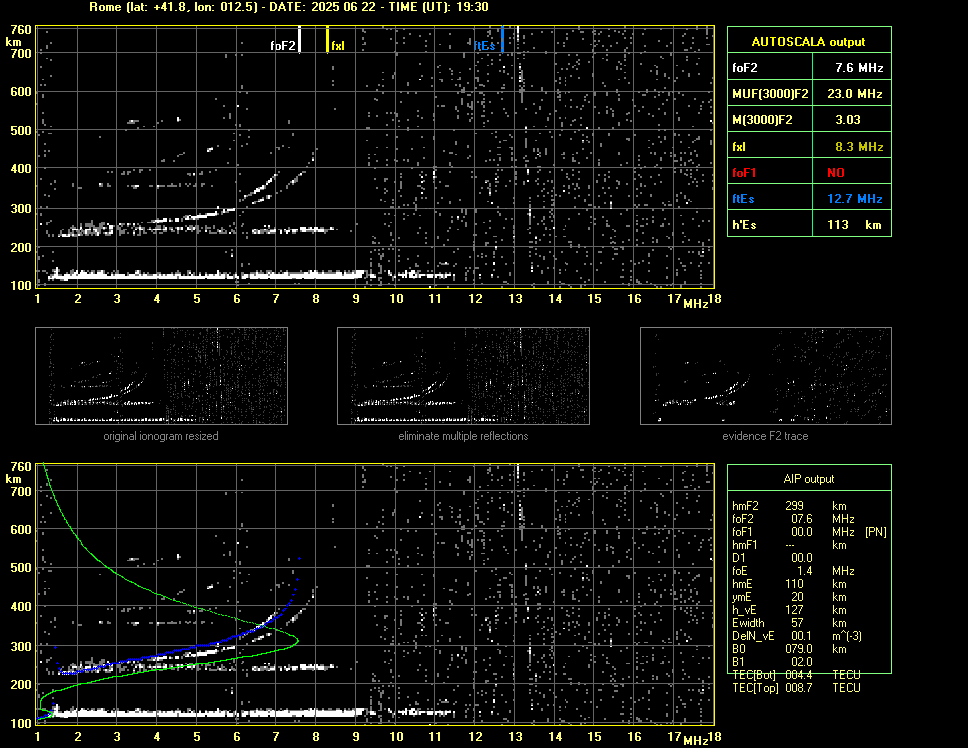Select the TEC[Top] 008.7 TECU row
Image resolution: width=968 pixels, height=748 pixels.
coord(796,688)
